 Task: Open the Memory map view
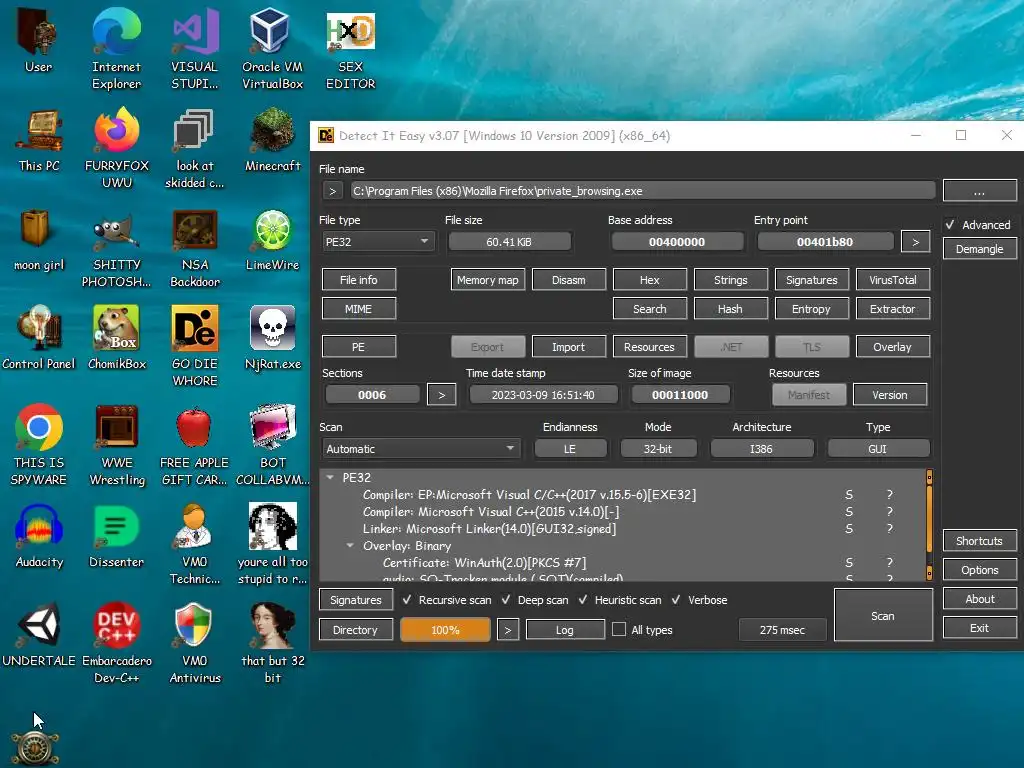click(x=487, y=280)
